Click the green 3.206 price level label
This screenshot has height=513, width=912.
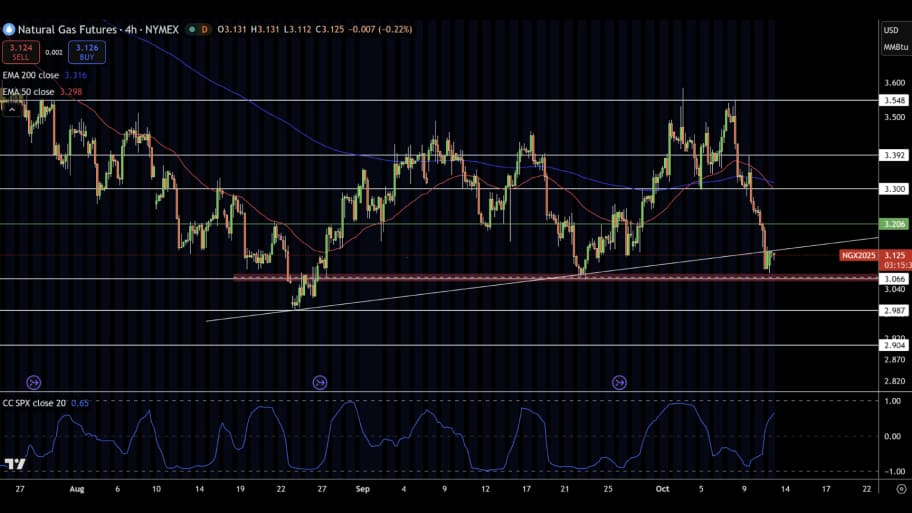(893, 224)
